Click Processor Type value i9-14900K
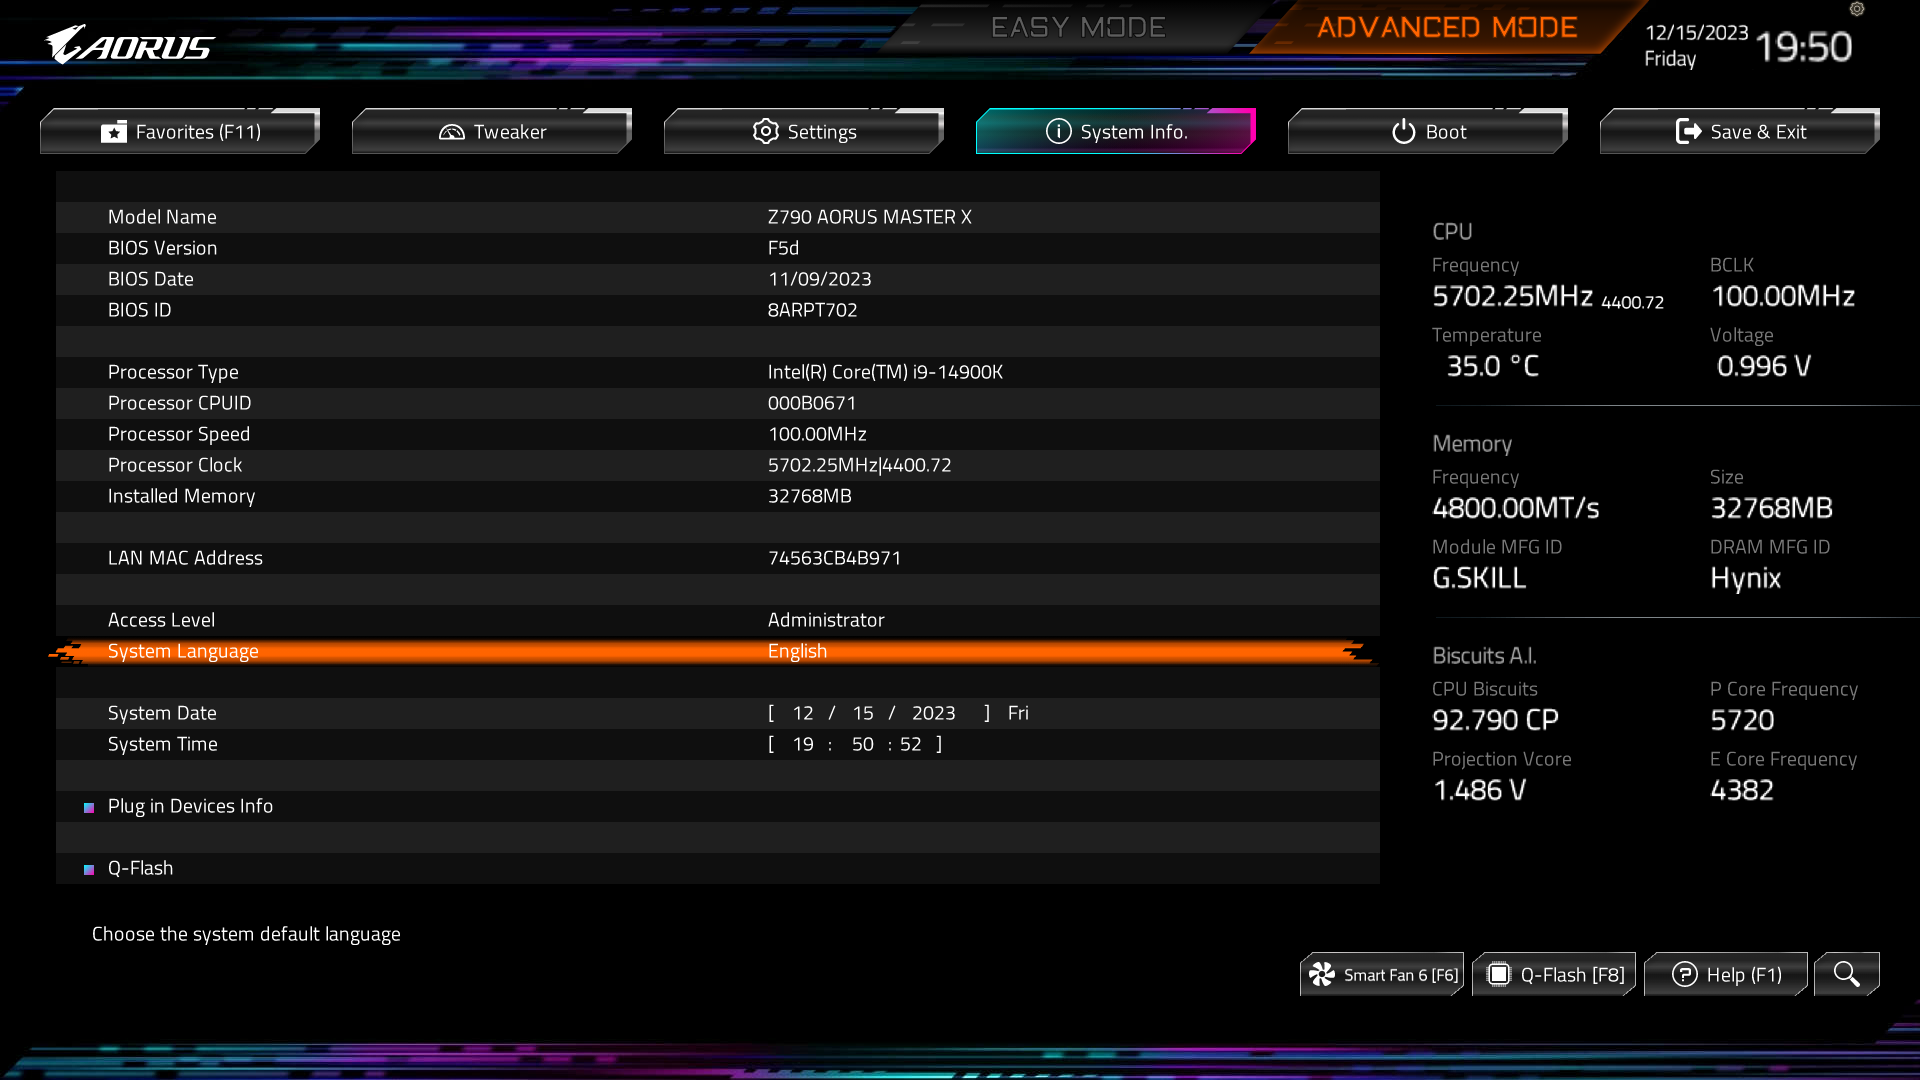 coord(885,372)
